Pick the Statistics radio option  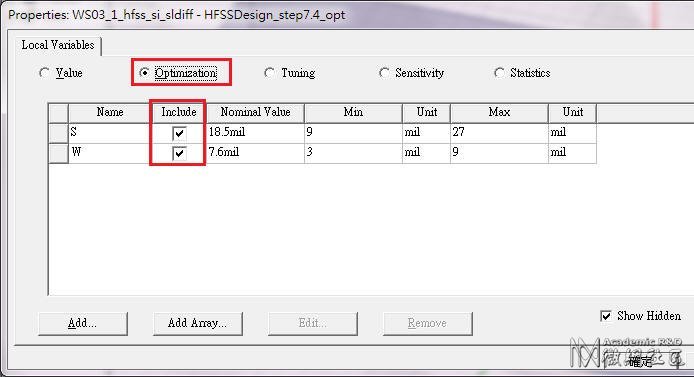click(499, 73)
